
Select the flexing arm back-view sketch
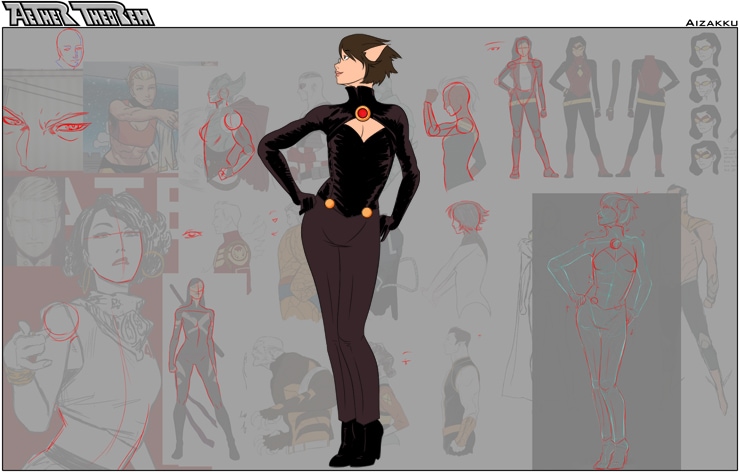click(453, 130)
